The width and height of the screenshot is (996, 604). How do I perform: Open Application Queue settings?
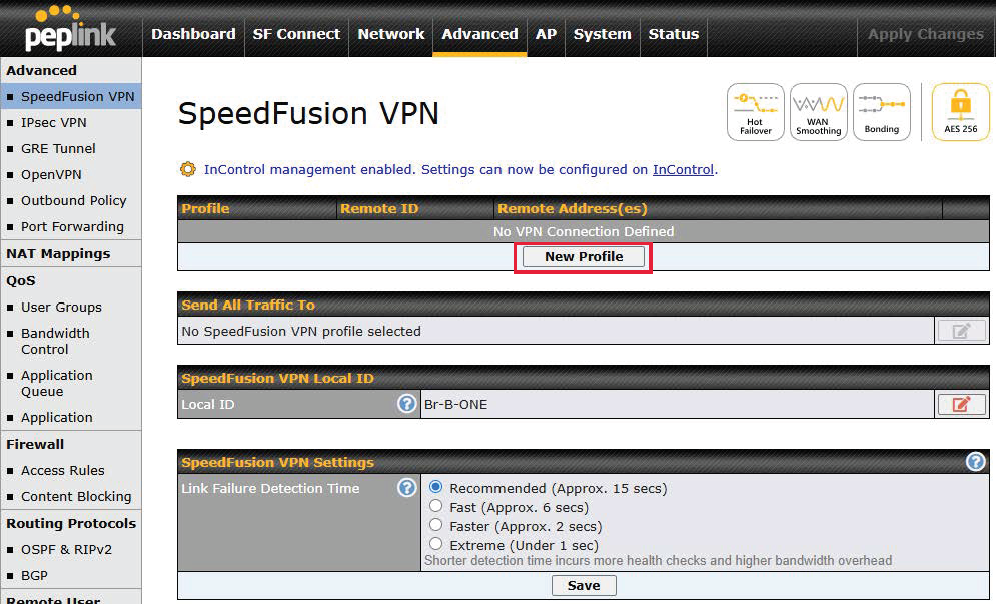tap(57, 384)
